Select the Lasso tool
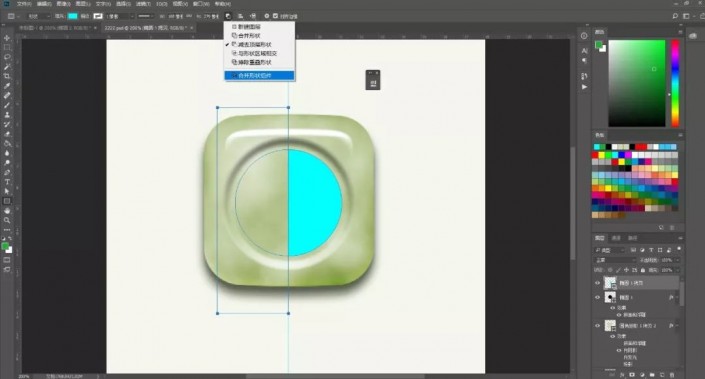This screenshot has width=705, height=379. click(7, 57)
